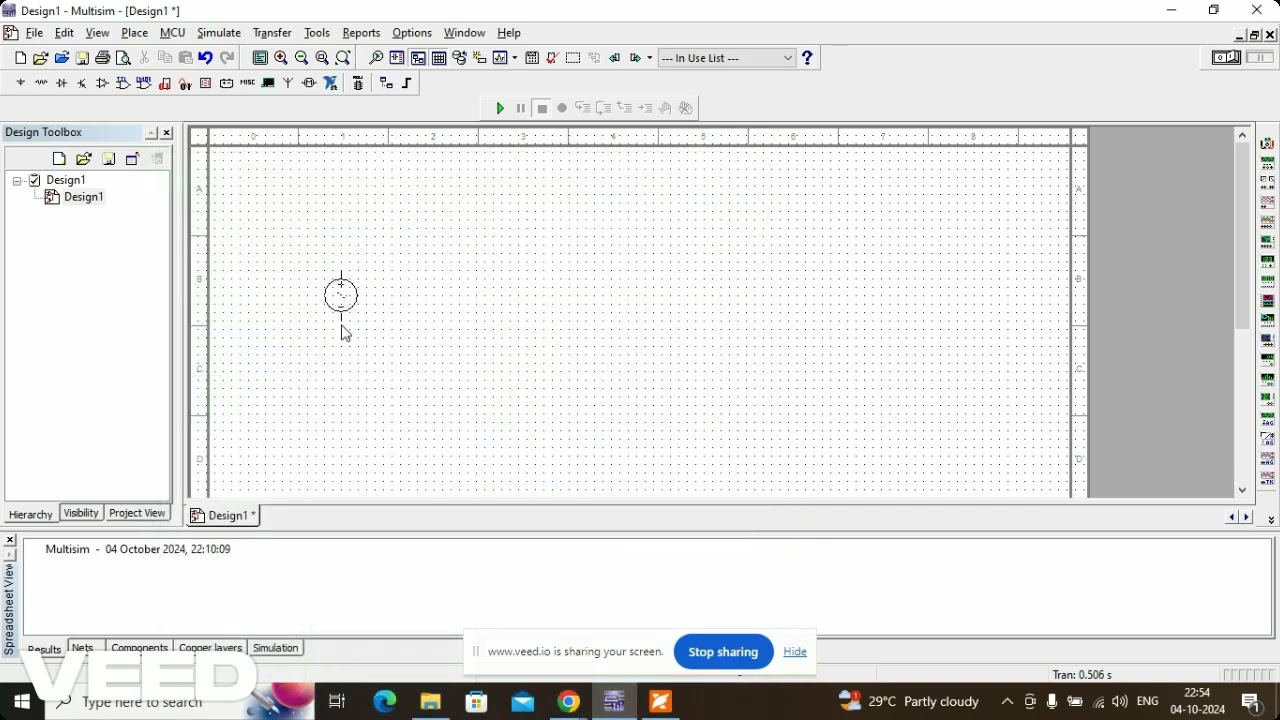Switch to the Hierarchy tab
This screenshot has width=1280, height=720.
pyautogui.click(x=31, y=514)
